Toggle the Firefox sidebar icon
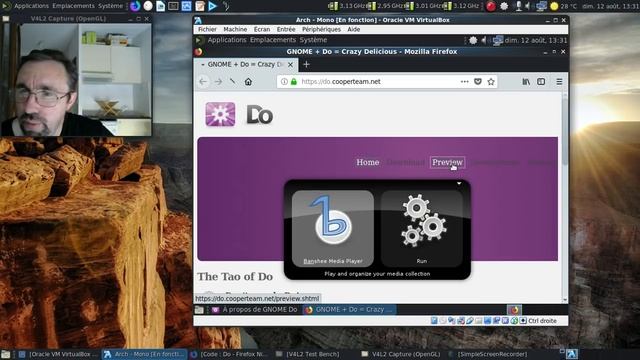 tap(541, 82)
